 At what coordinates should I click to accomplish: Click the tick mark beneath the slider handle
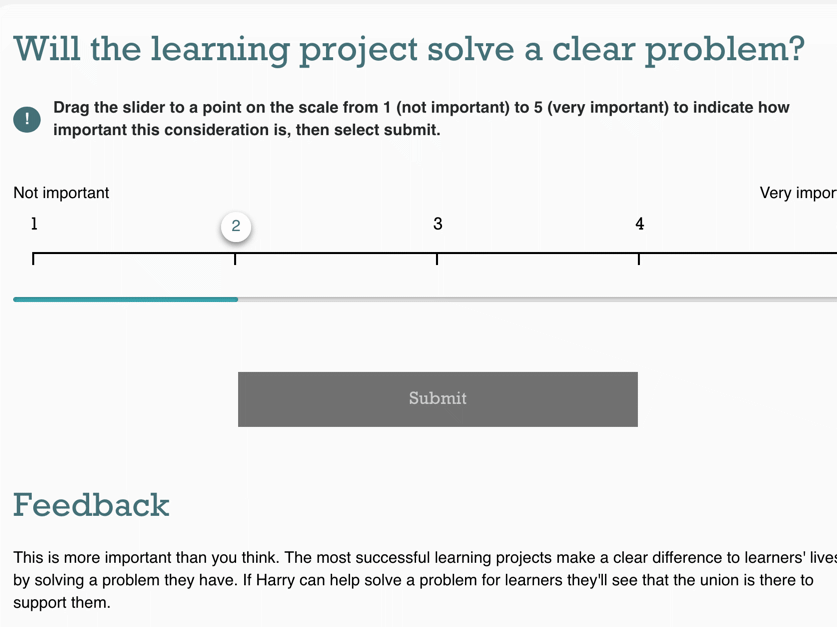235,259
